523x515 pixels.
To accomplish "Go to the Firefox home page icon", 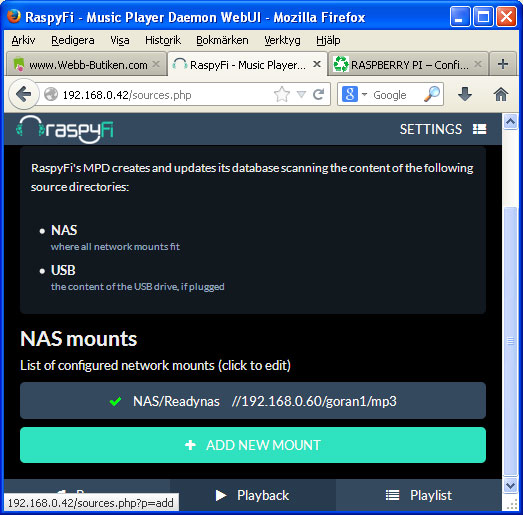I will pos(501,94).
